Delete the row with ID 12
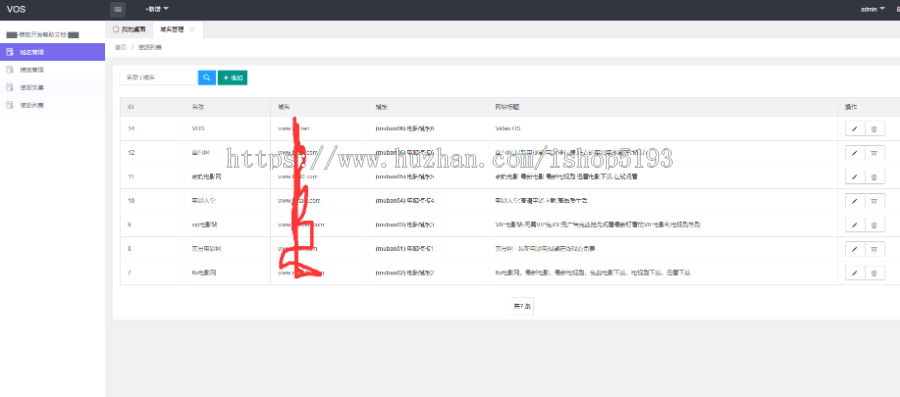The height and width of the screenshot is (397, 900). [x=874, y=153]
